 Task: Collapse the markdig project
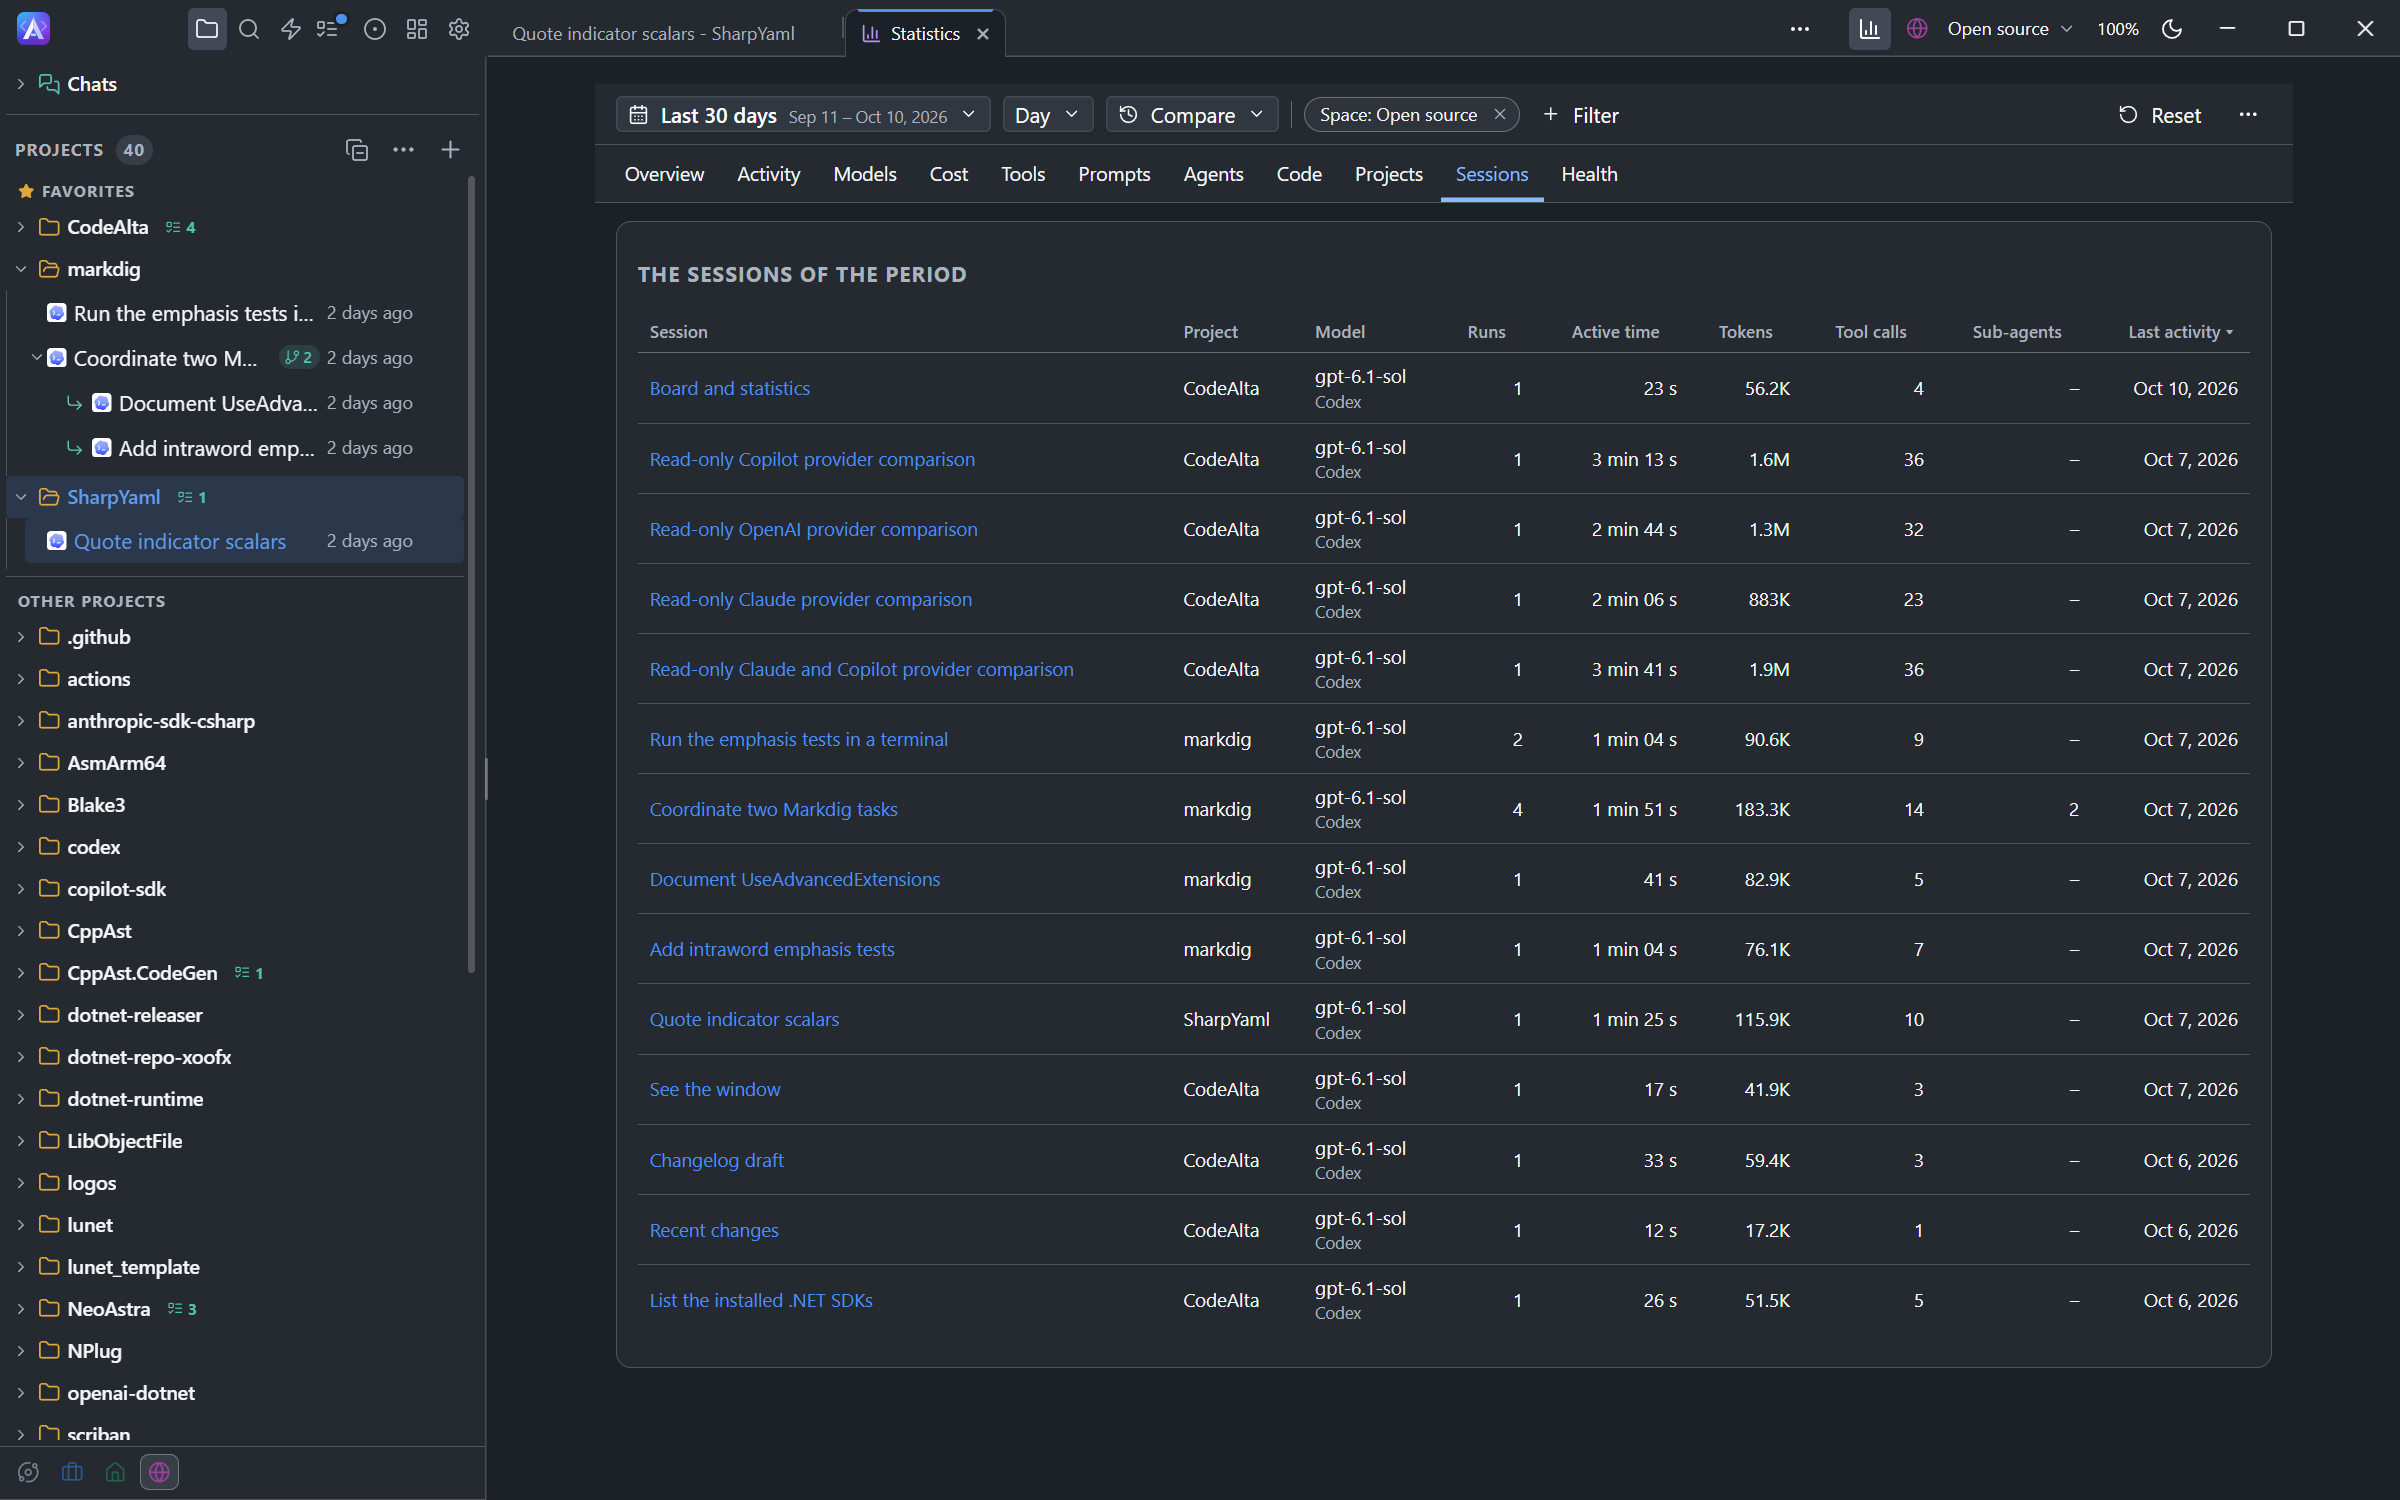pyautogui.click(x=21, y=269)
